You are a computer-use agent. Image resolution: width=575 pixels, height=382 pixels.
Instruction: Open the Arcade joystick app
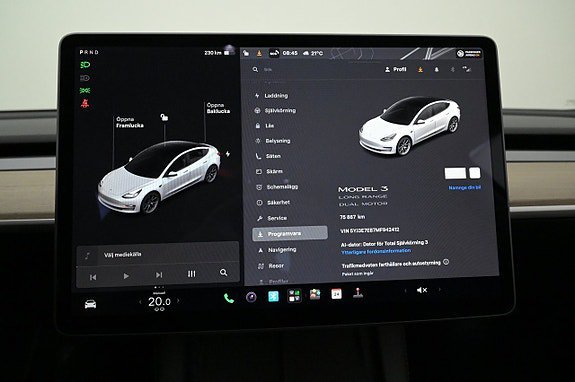coord(358,293)
